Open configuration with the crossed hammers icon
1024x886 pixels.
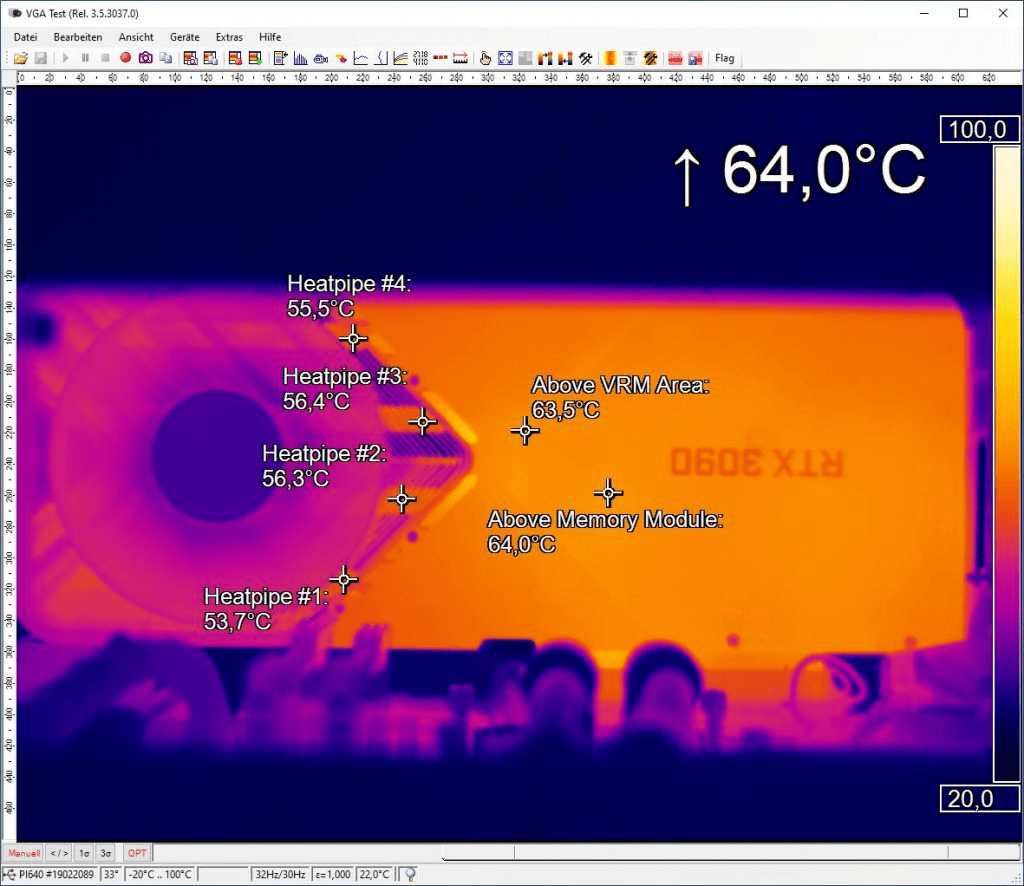click(x=586, y=58)
